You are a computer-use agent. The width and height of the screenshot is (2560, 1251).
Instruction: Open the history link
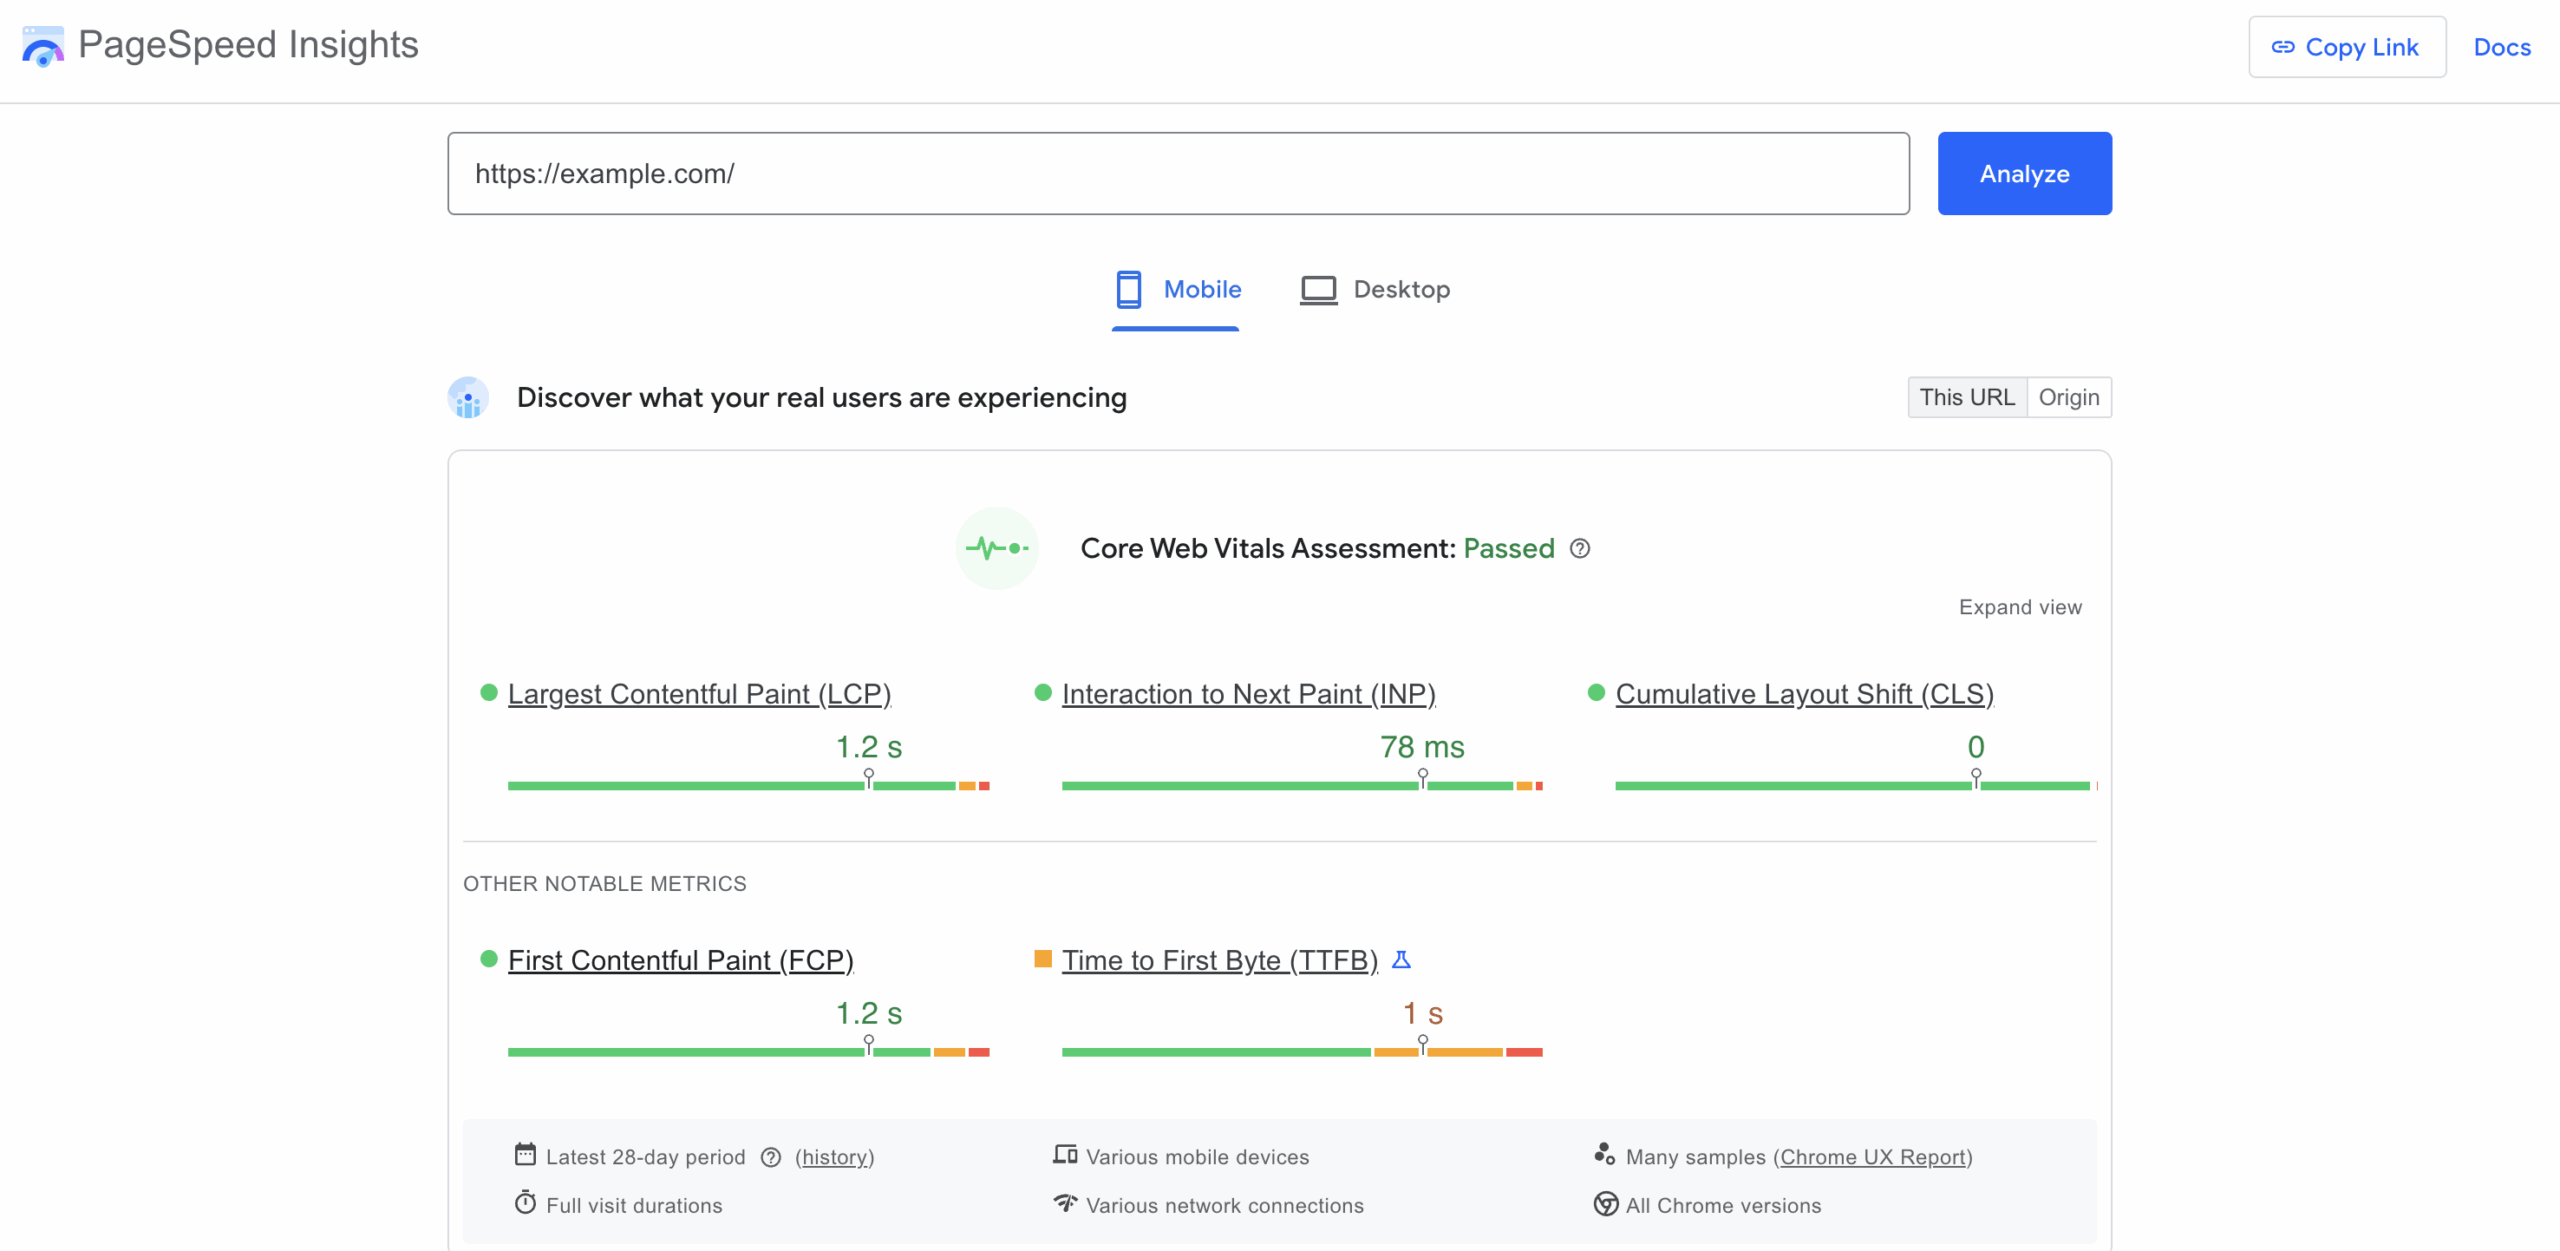[834, 1157]
